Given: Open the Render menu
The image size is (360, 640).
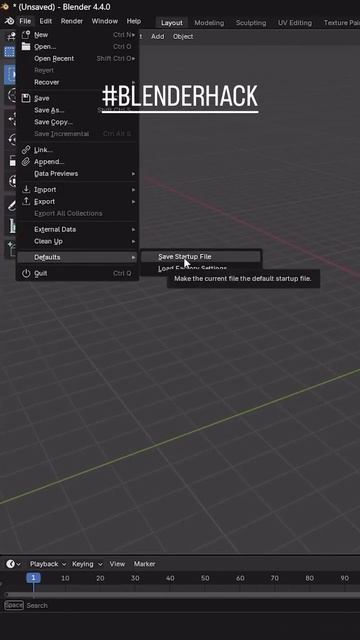Looking at the screenshot, I should 72,21.
